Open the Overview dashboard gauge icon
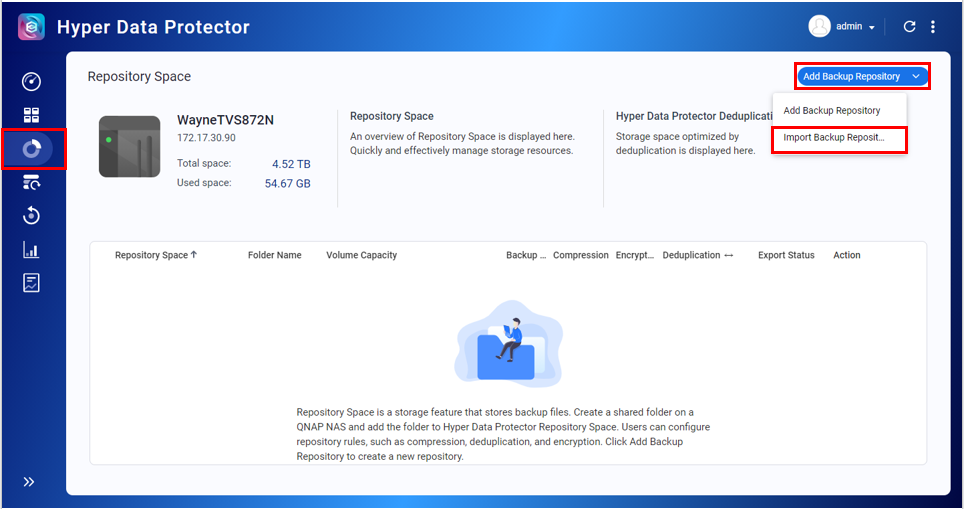Image resolution: width=964 pixels, height=509 pixels. coord(31,82)
